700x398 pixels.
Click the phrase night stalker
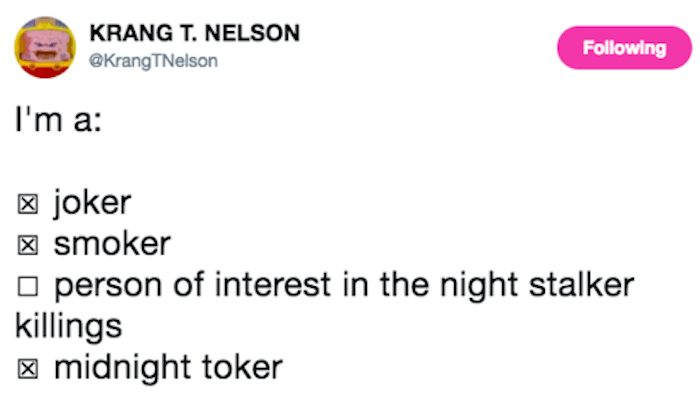point(537,286)
